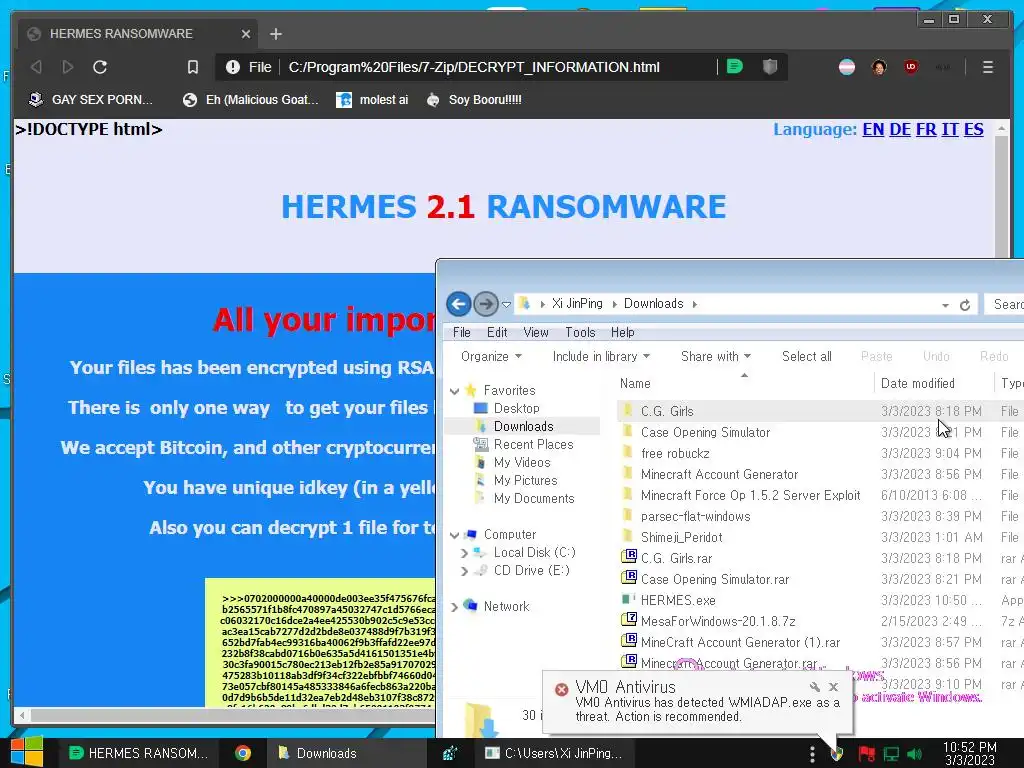
Task: Open the Explorer Help menu
Action: click(622, 332)
